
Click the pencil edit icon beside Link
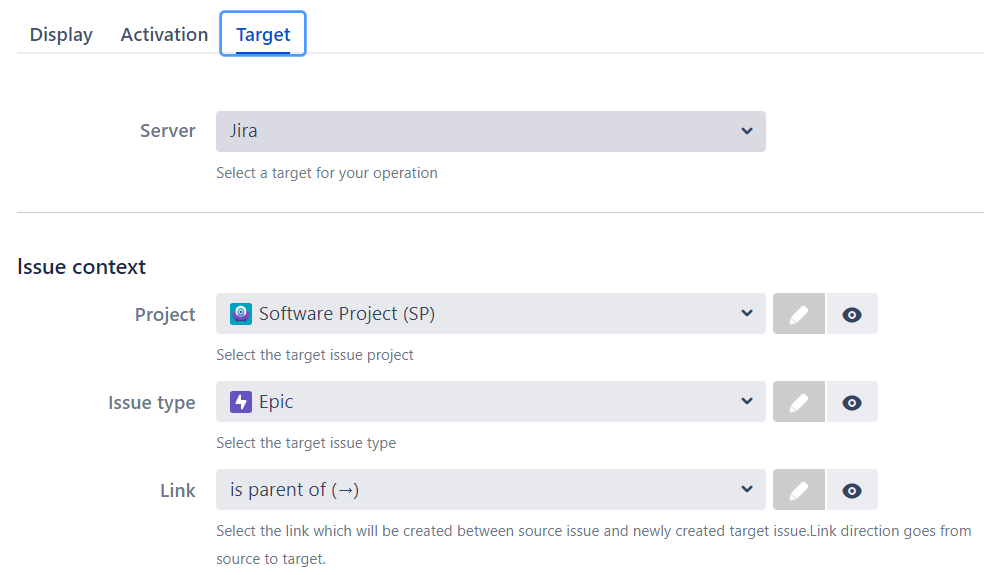799,490
